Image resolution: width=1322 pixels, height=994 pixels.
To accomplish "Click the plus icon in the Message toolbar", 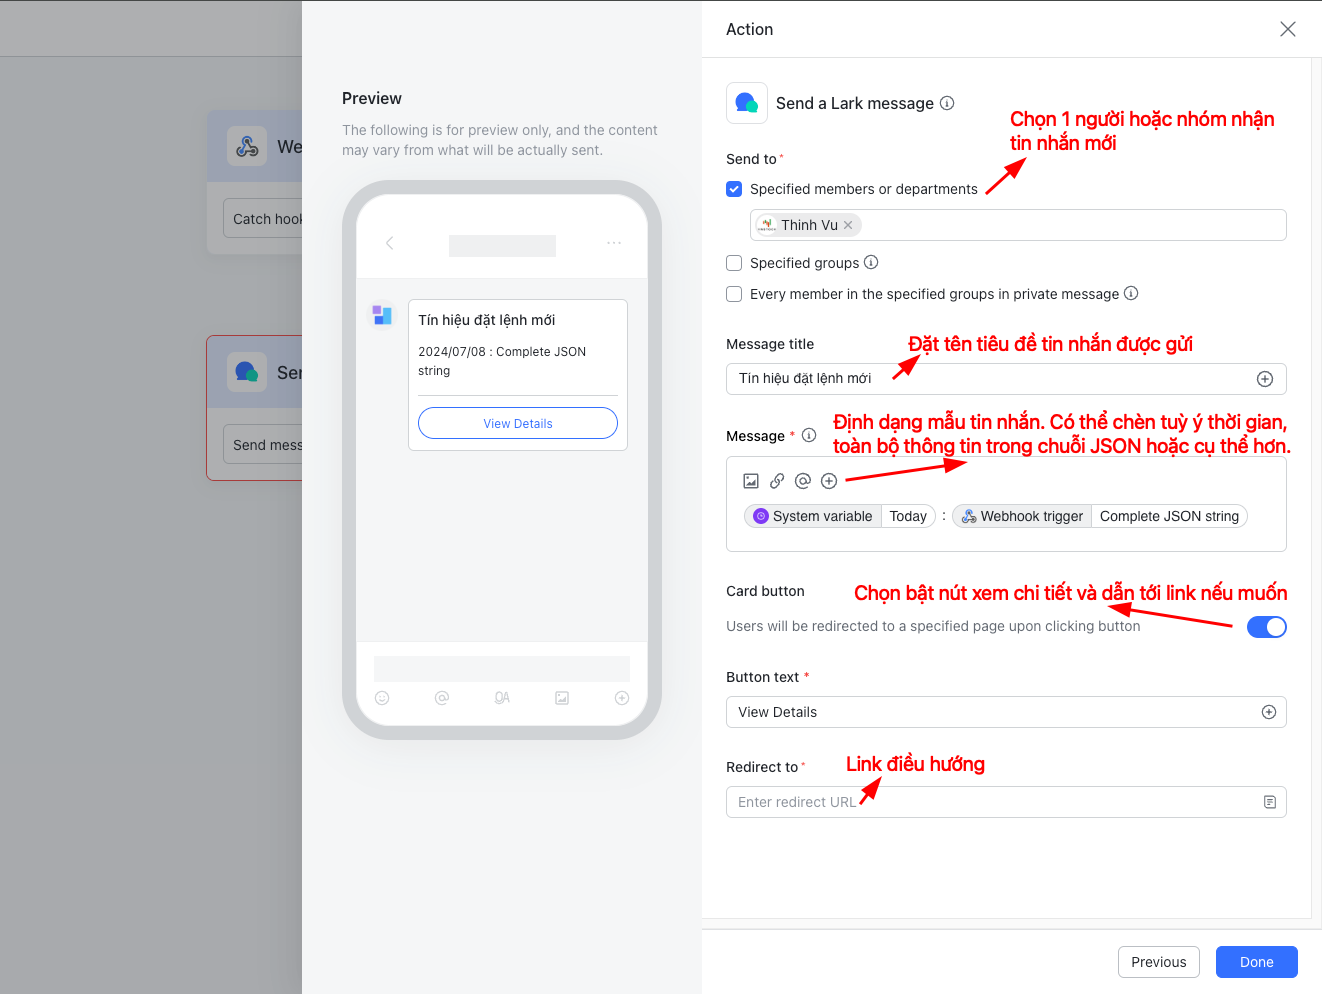I will (x=829, y=481).
